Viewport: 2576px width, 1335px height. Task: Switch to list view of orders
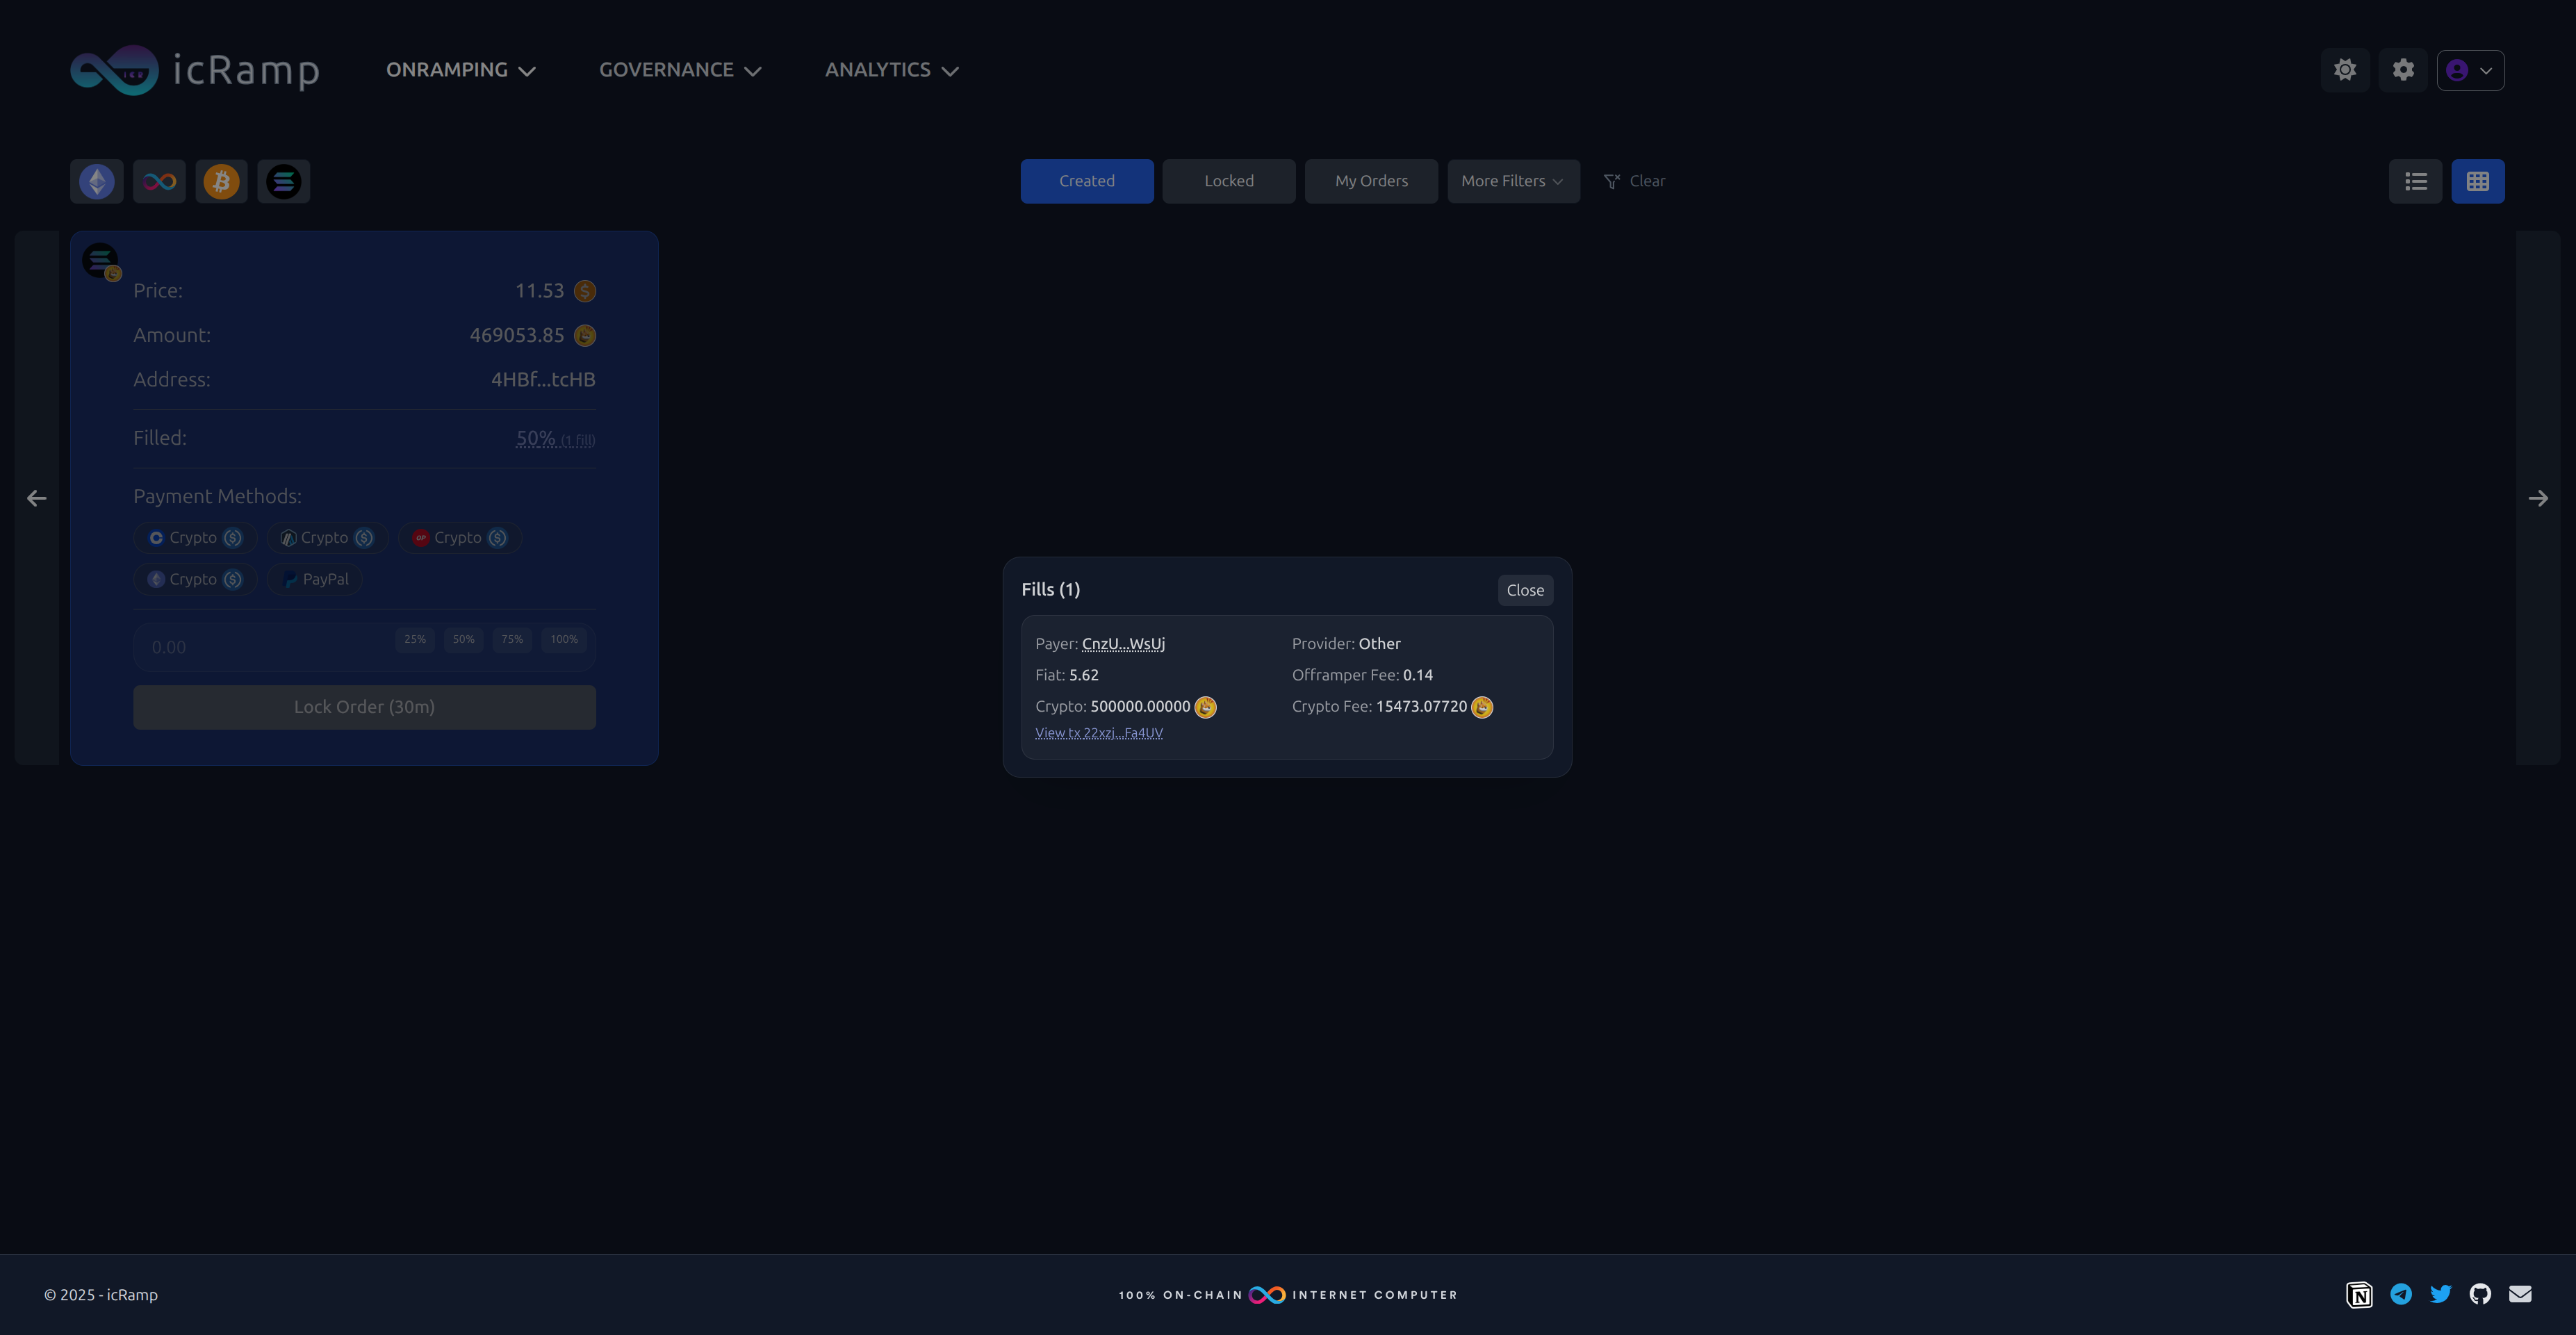click(x=2416, y=181)
